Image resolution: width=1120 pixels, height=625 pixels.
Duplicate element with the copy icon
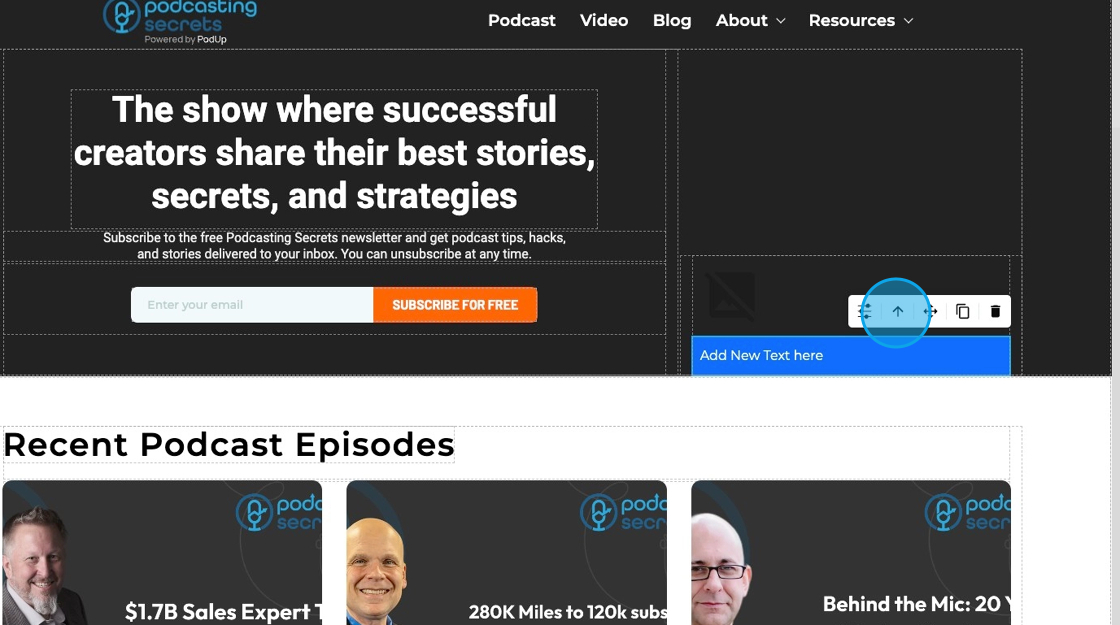point(963,311)
